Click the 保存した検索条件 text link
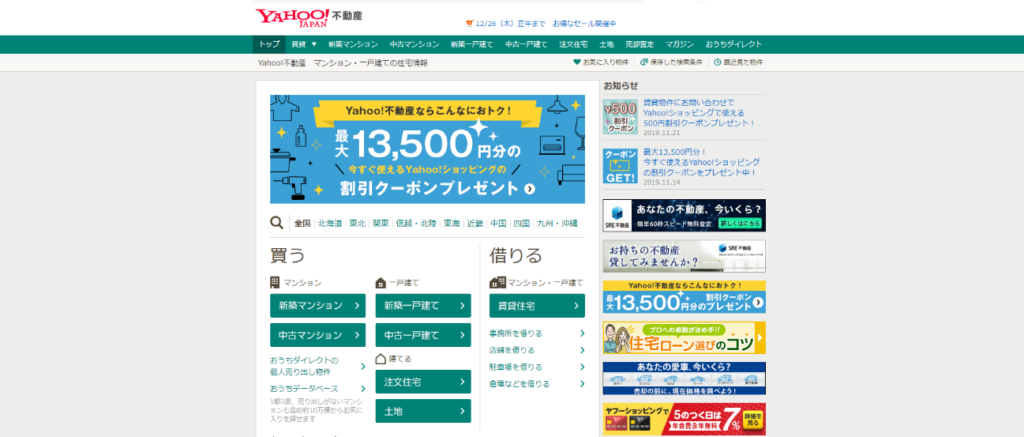Screen dimensions: 1024x437 click(x=676, y=63)
